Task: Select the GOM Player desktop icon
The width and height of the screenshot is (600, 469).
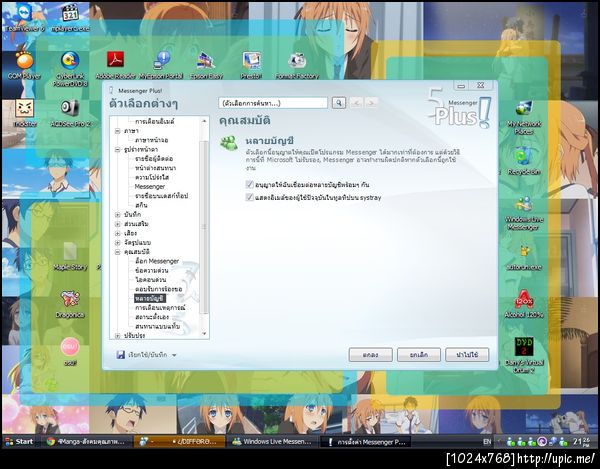Action: pos(24,65)
